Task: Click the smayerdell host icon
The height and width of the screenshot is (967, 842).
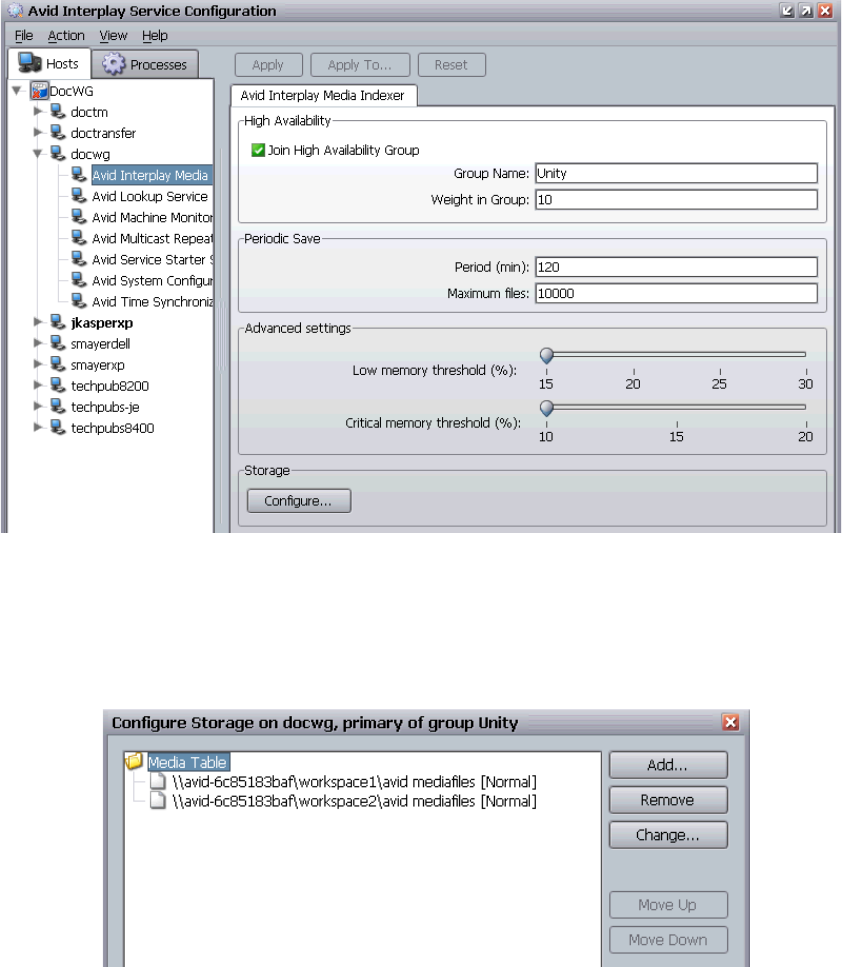Action: coord(58,343)
